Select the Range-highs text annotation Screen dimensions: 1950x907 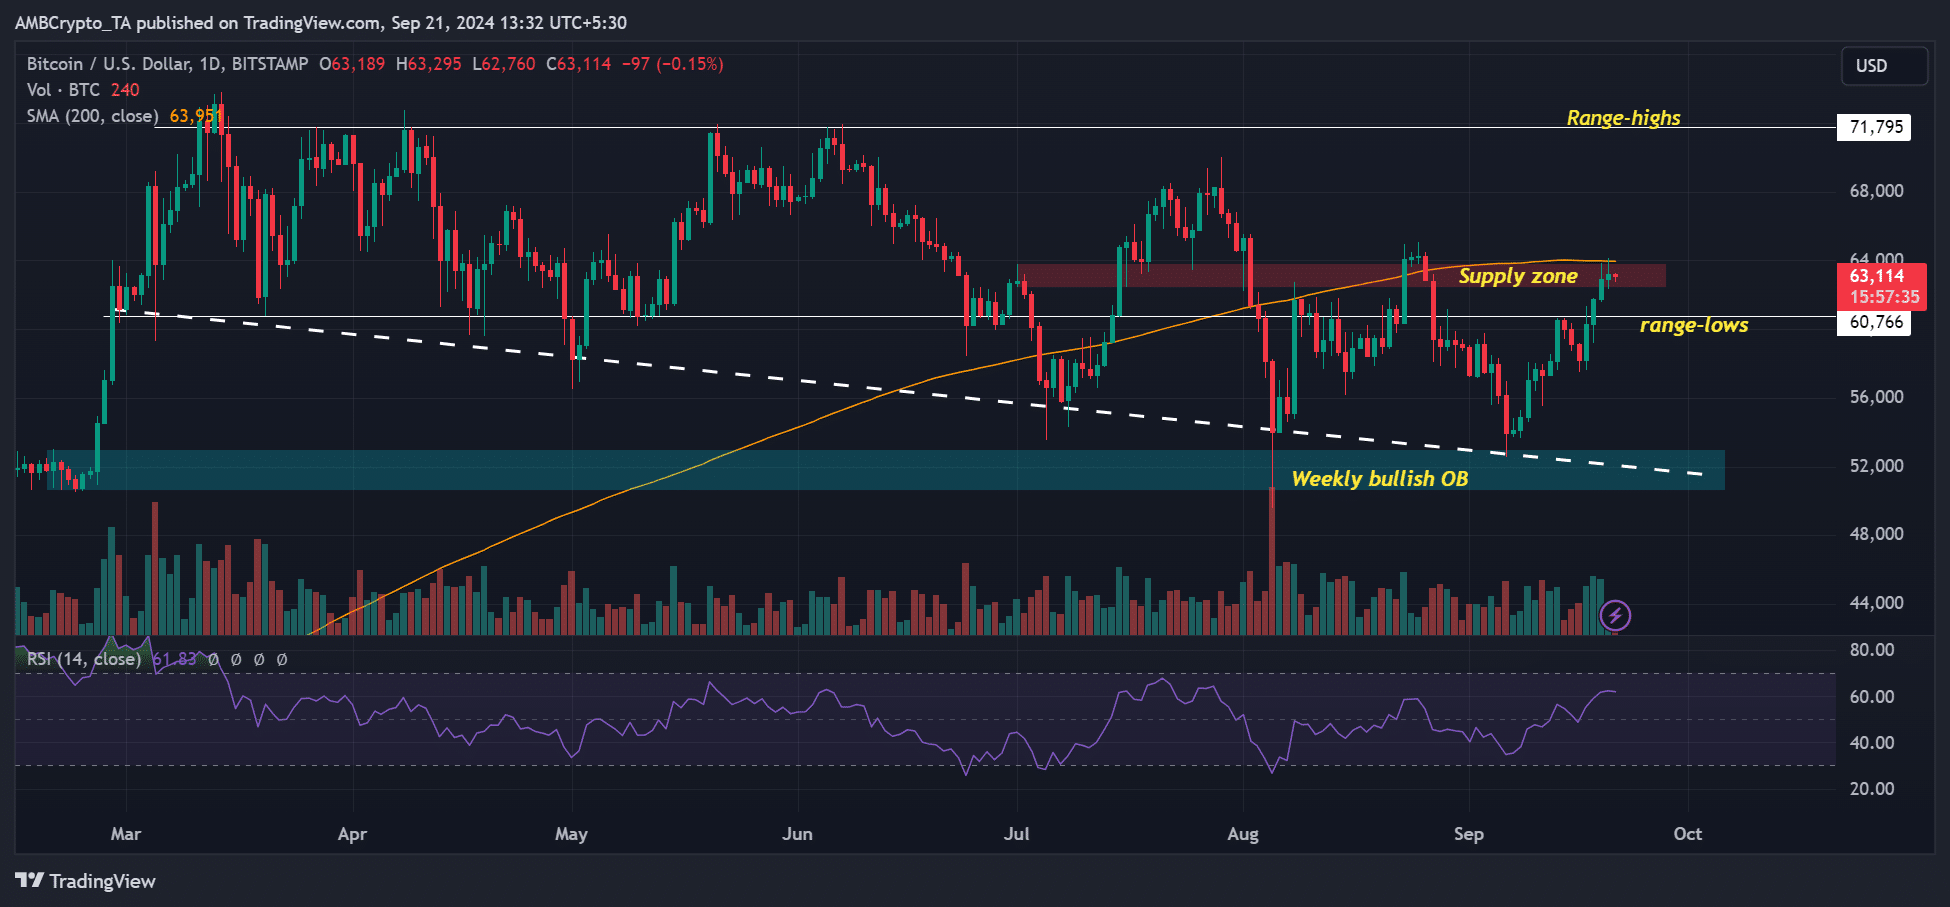(x=1623, y=118)
